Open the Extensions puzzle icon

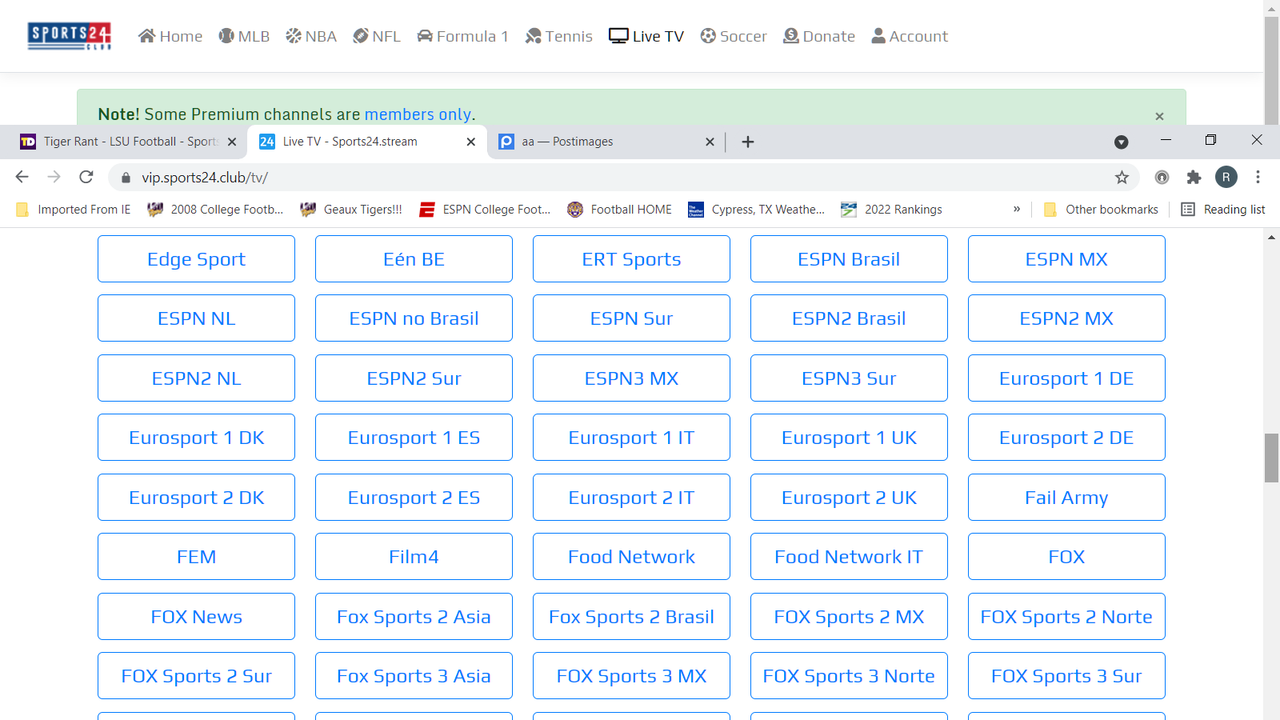tap(1193, 177)
